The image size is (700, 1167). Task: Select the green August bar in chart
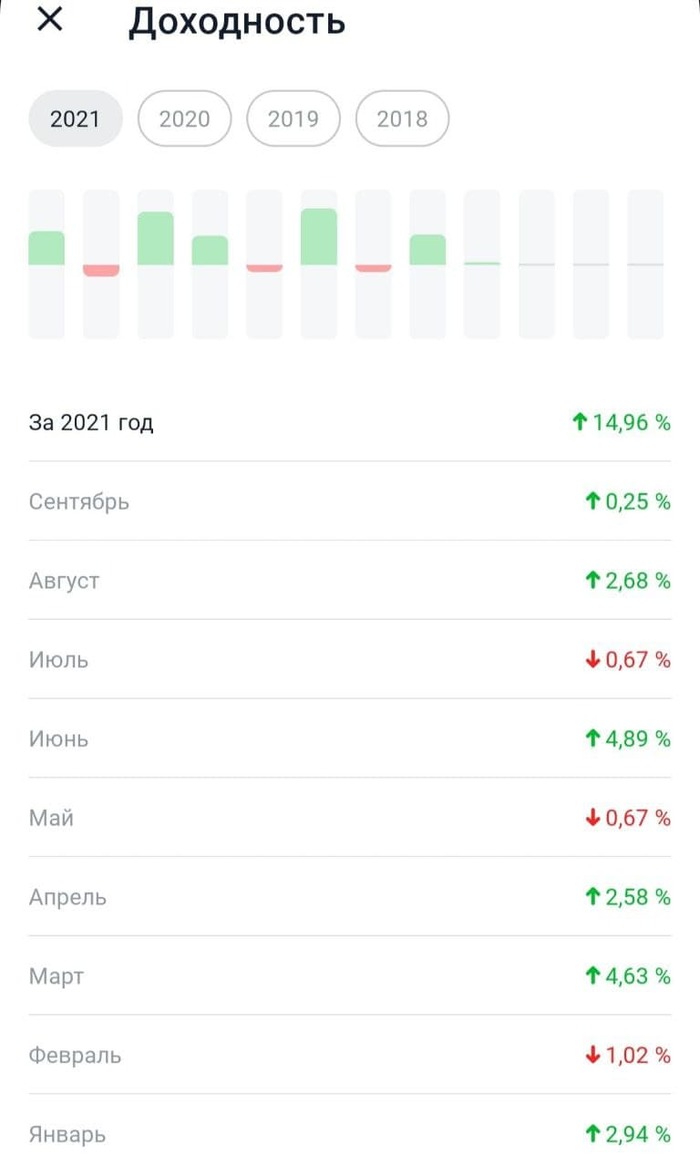[x=428, y=250]
